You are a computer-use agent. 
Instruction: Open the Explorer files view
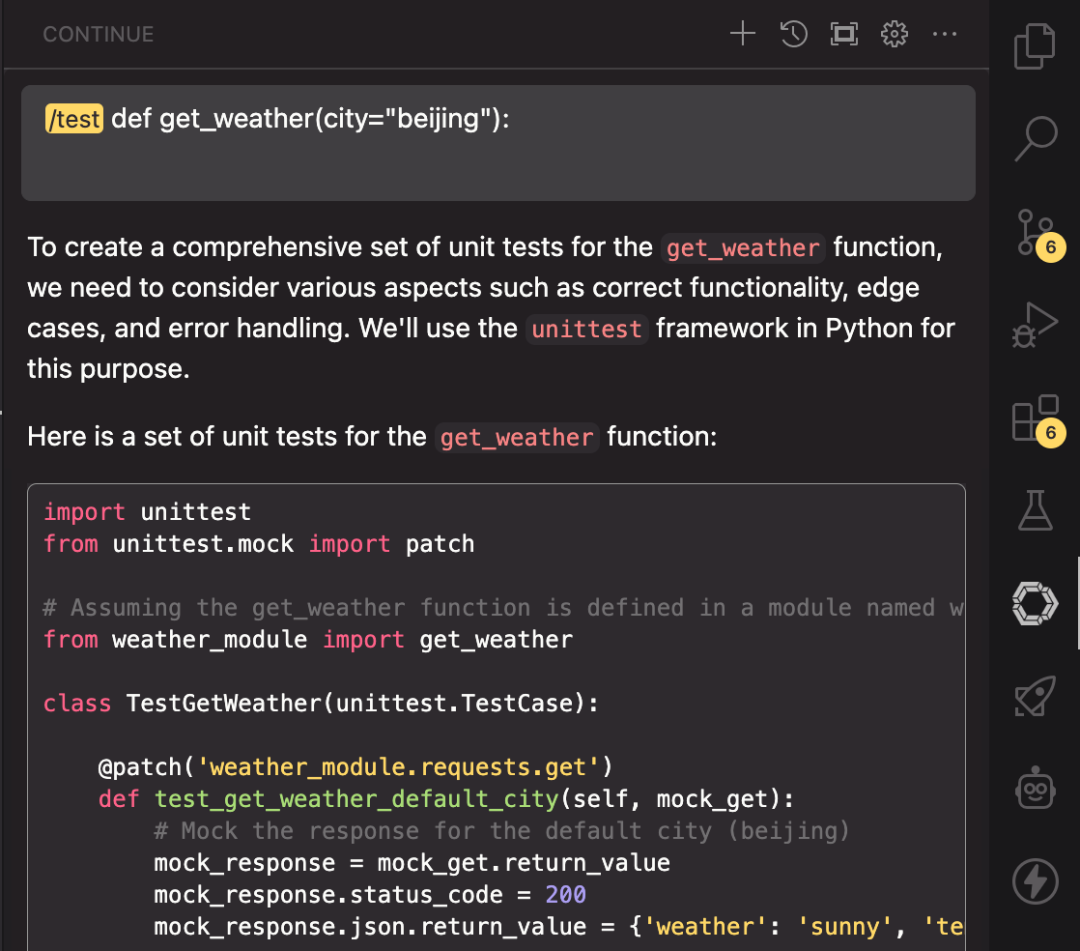(x=1035, y=47)
